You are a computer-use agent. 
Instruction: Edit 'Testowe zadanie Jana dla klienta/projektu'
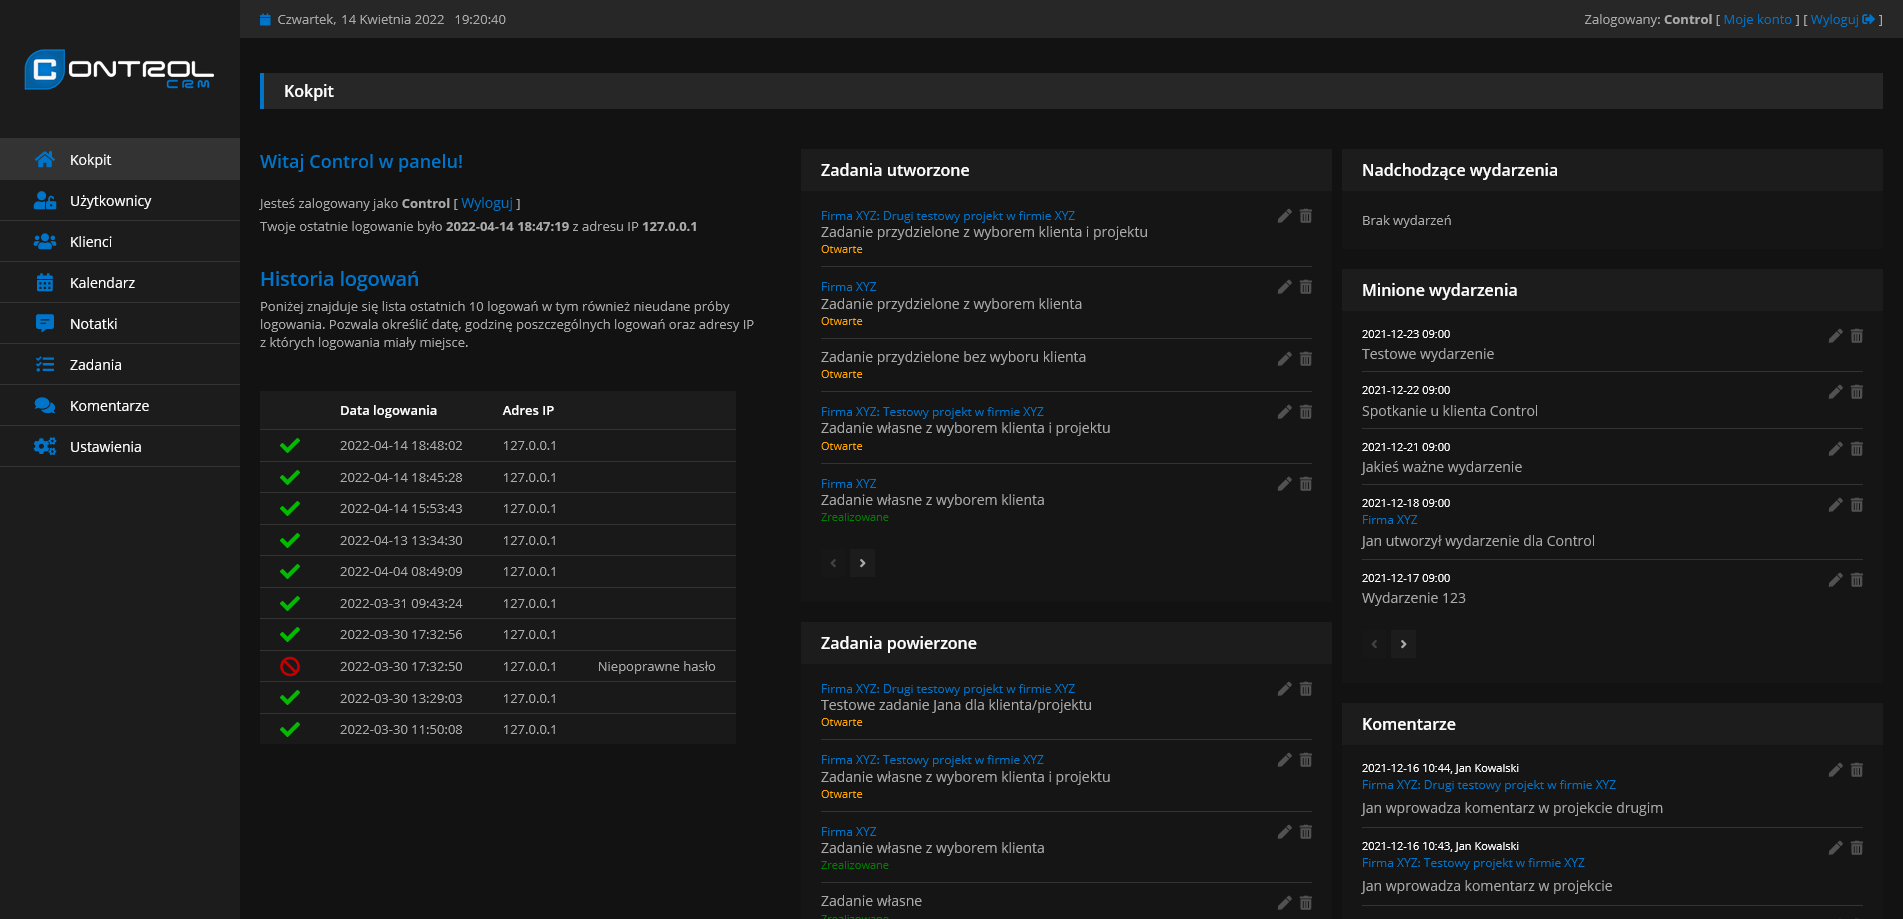[1284, 689]
